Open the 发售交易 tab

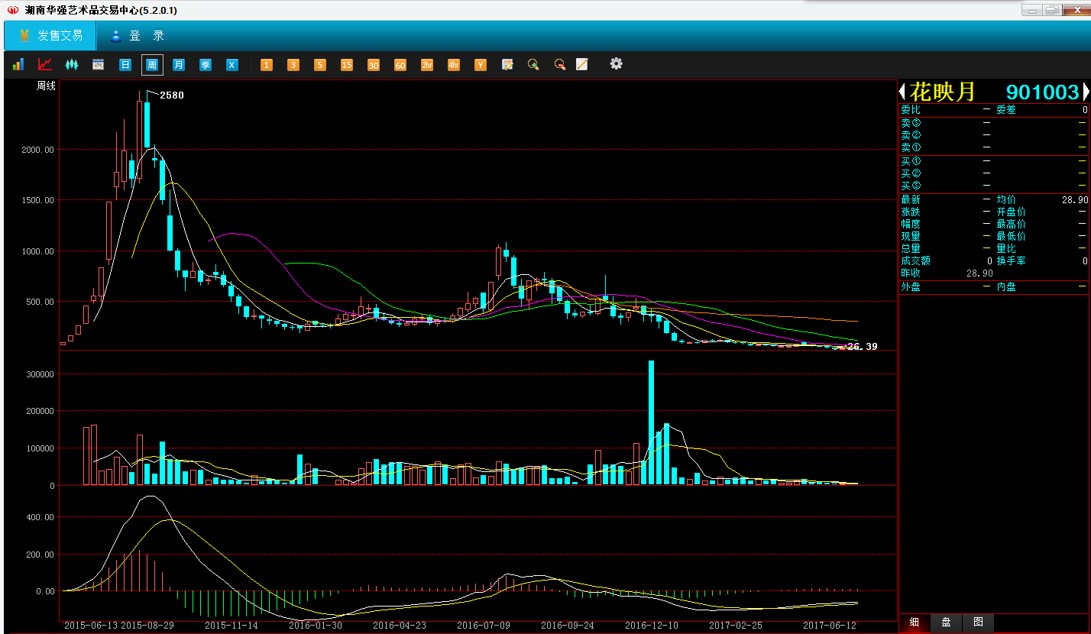click(x=50, y=35)
